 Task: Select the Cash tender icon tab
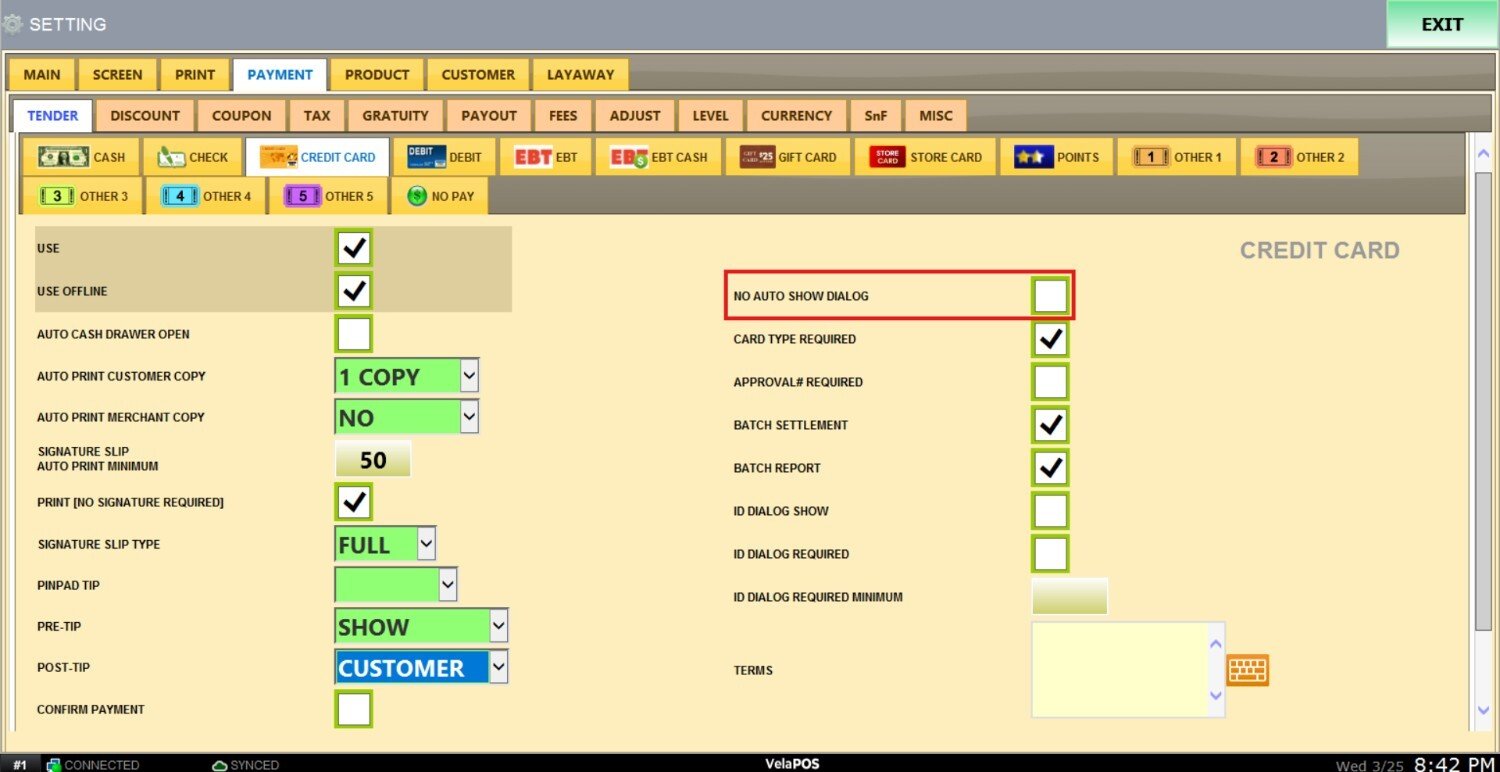pyautogui.click(x=63, y=157)
